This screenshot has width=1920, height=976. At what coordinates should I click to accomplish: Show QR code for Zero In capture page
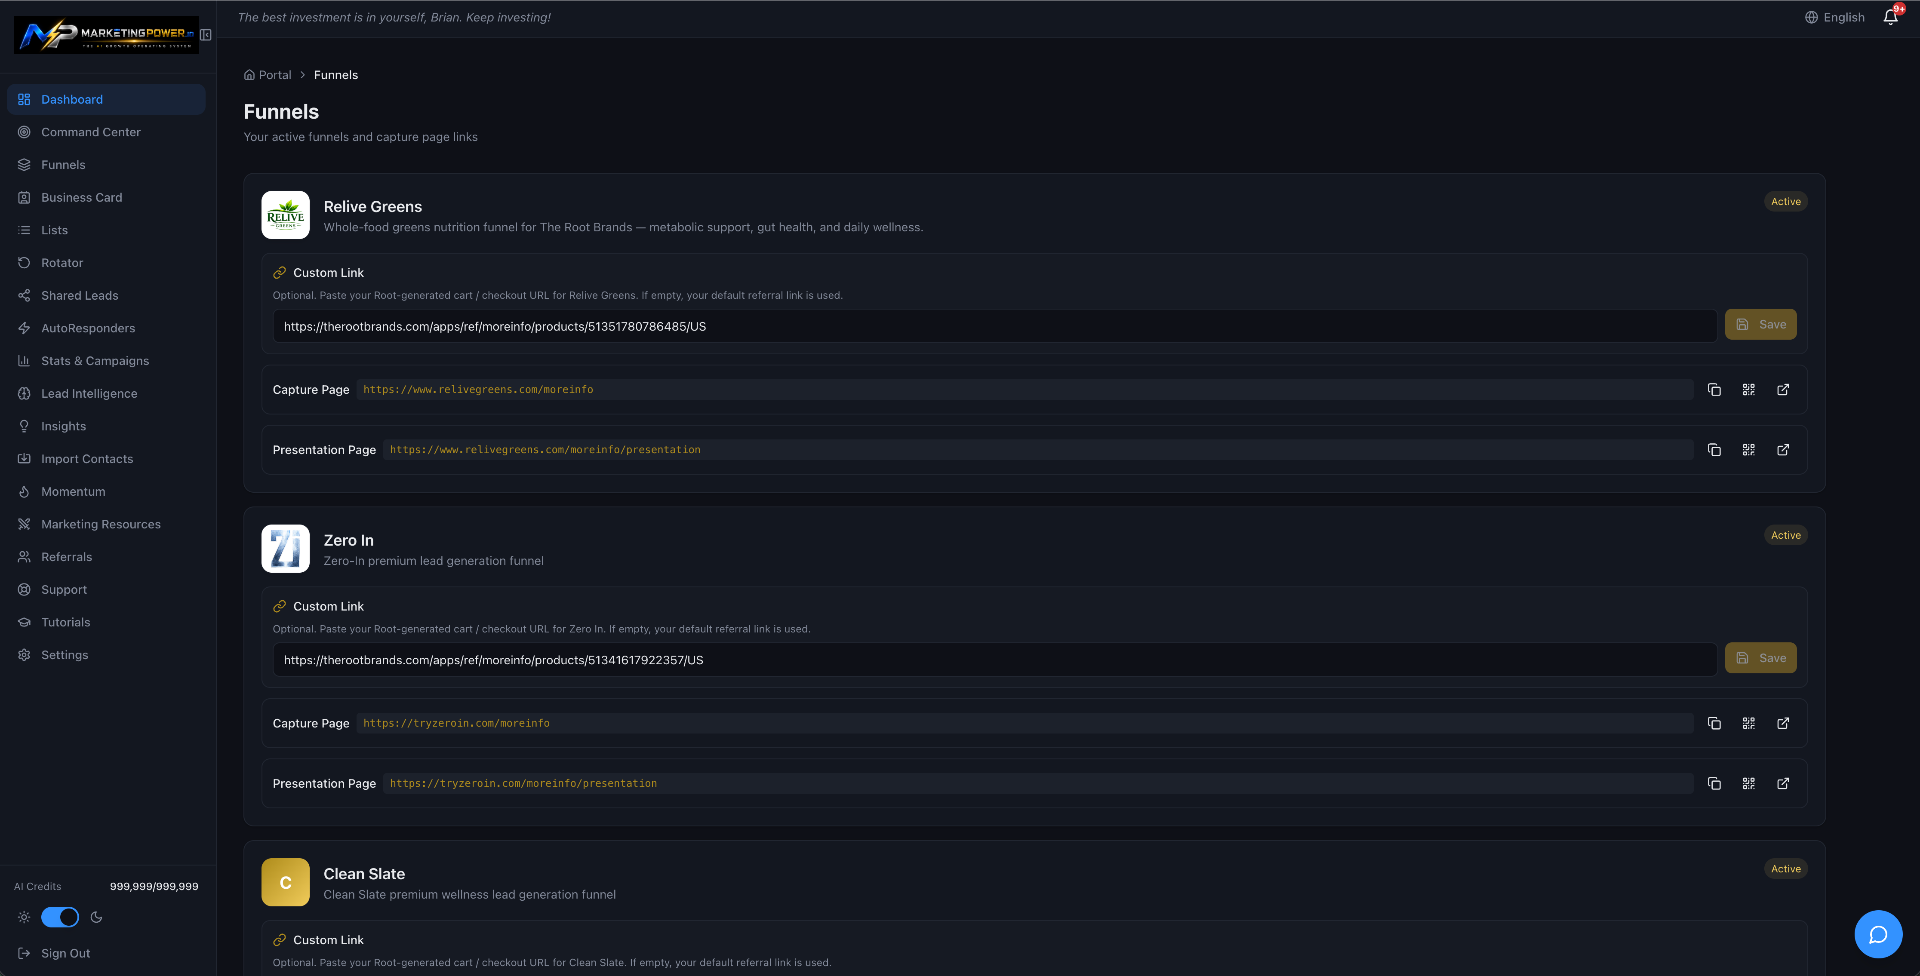[x=1748, y=723]
